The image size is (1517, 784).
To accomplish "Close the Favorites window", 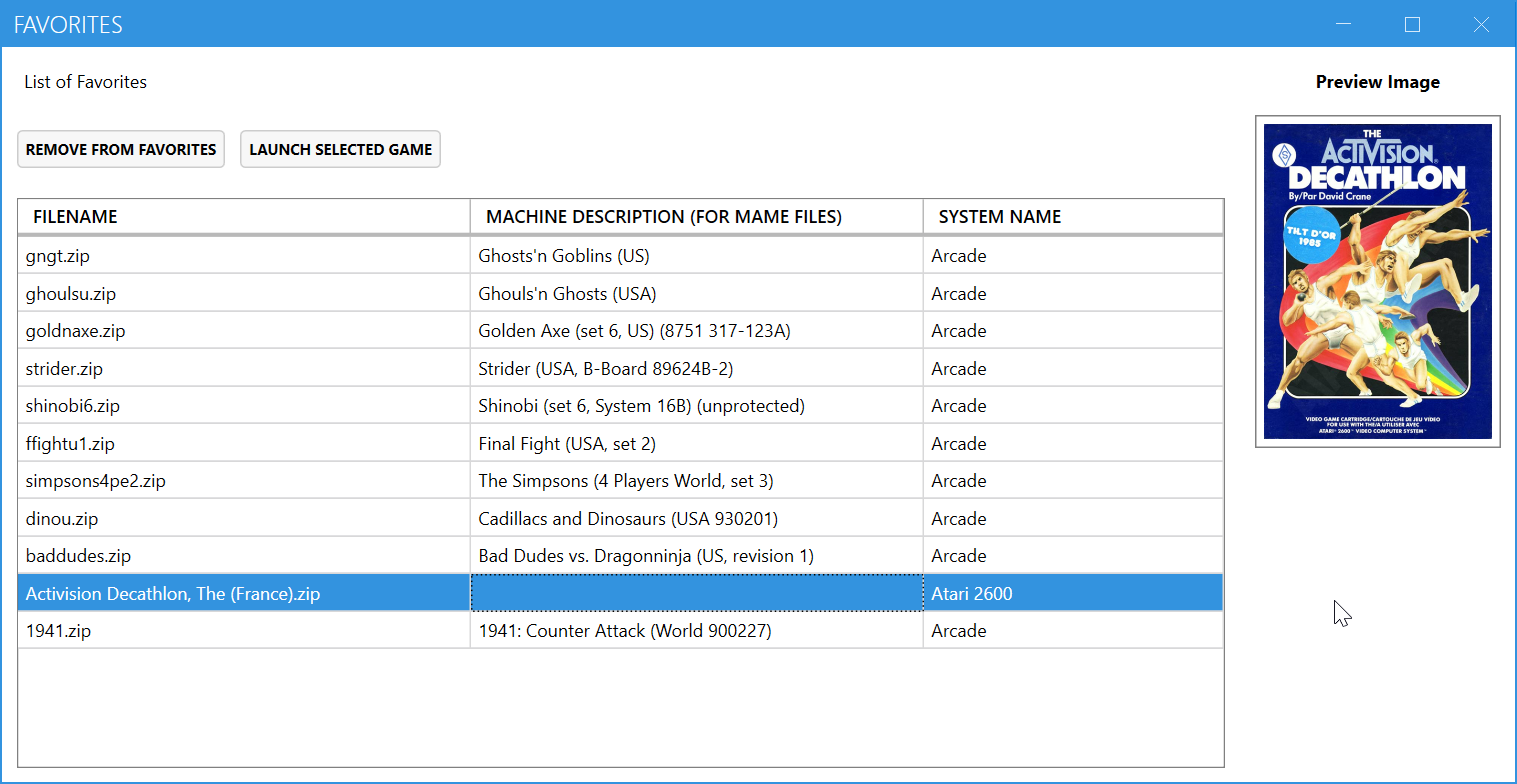I will [1482, 24].
